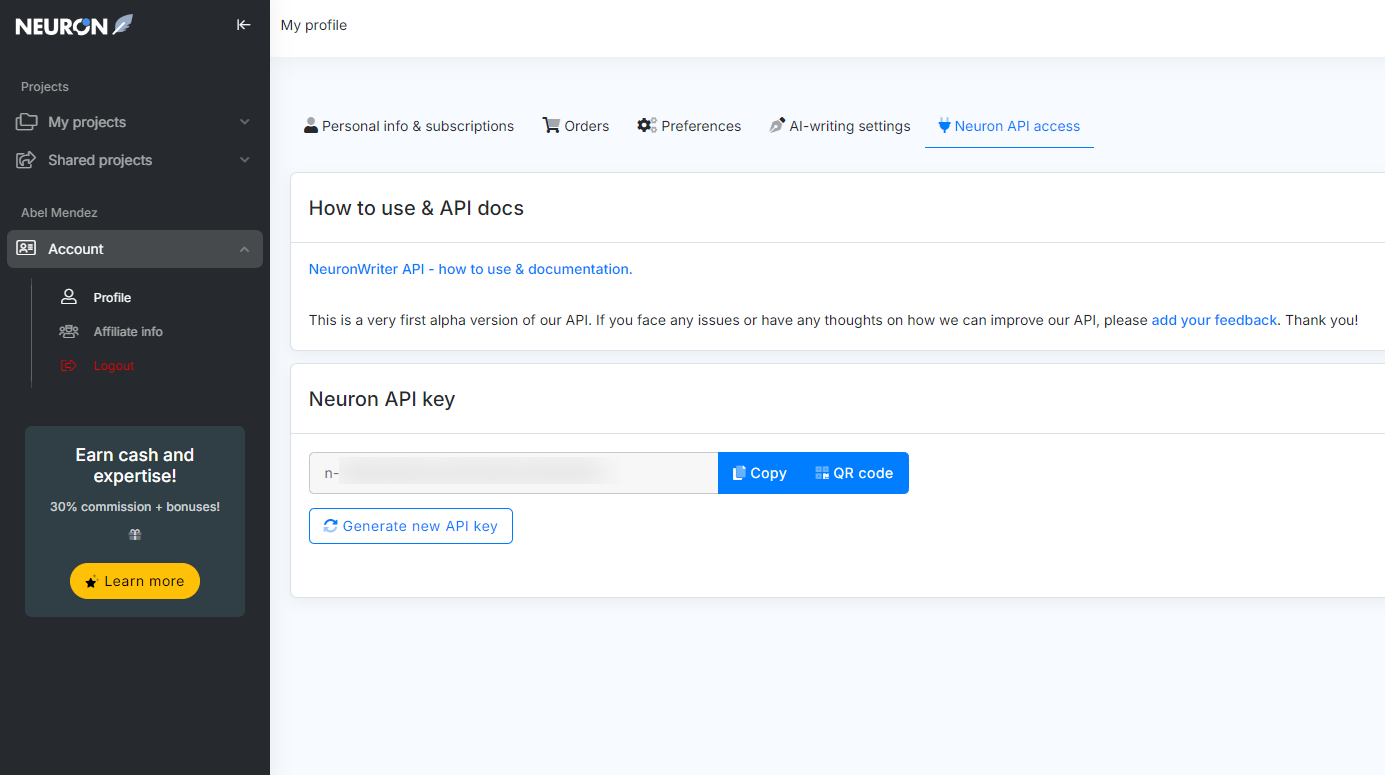The width and height of the screenshot is (1385, 775).
Task: Go to AI-writing settings tab
Action: click(839, 126)
